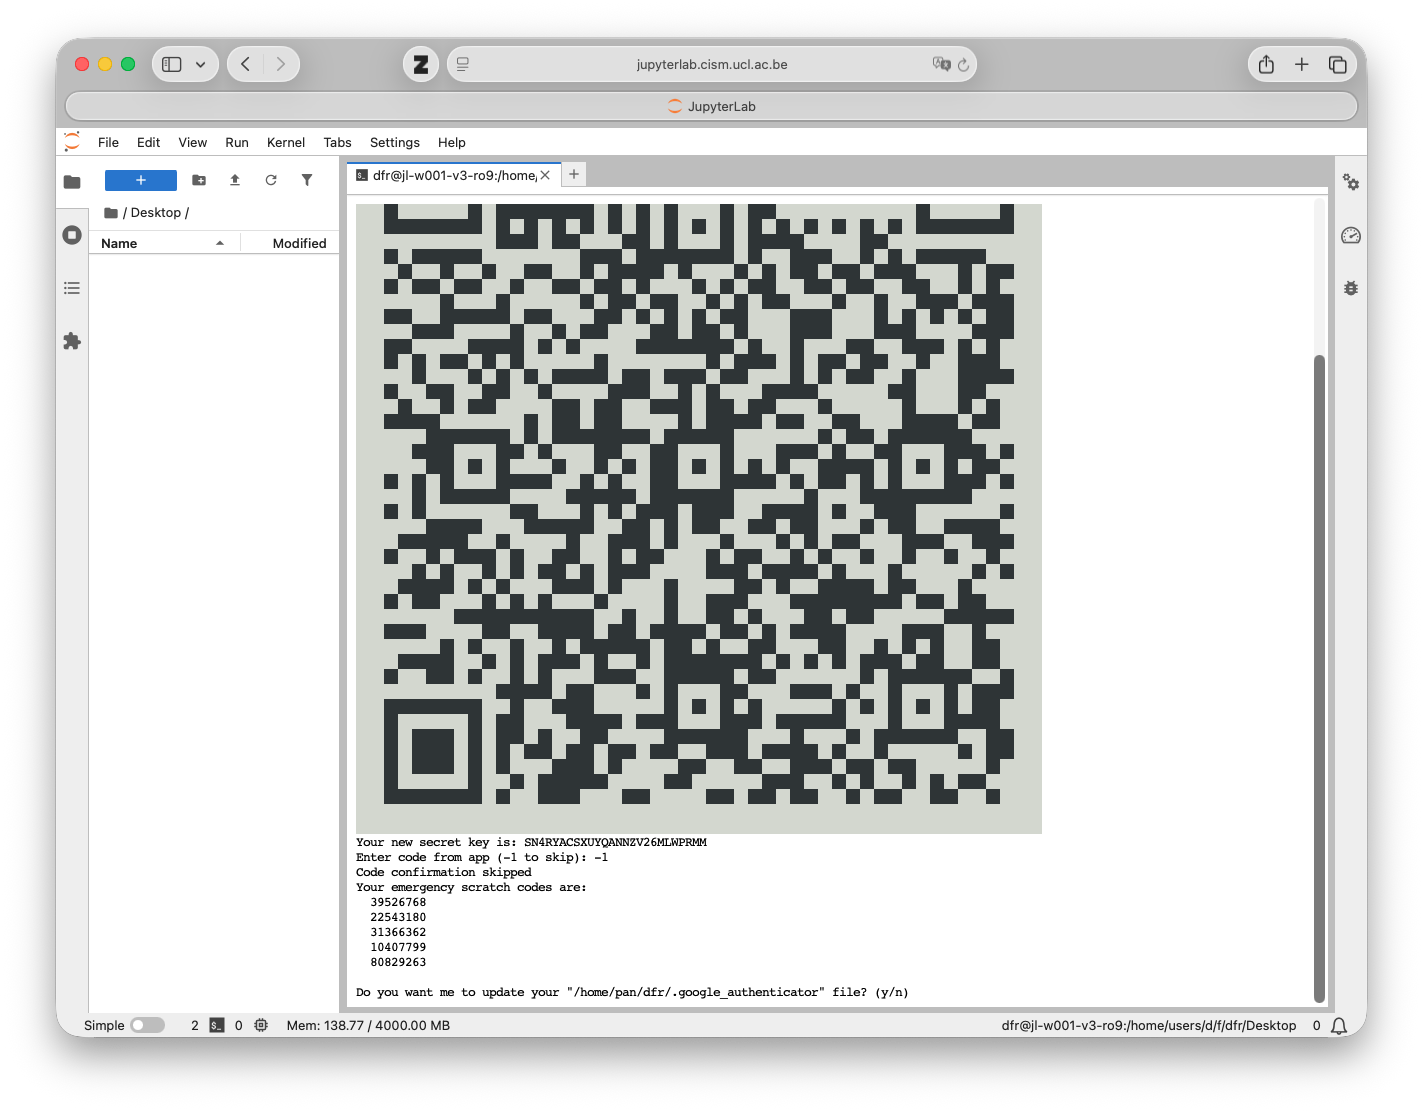Open the Property Inspector gears icon
1423x1111 pixels.
coord(1351,182)
